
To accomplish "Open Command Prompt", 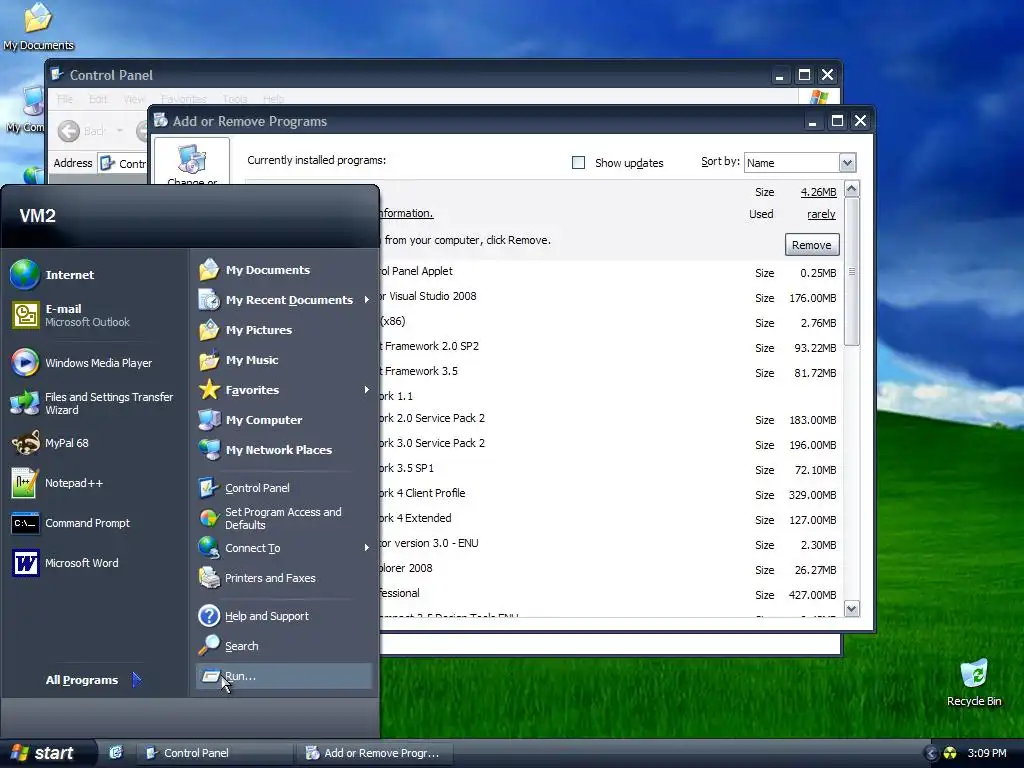I will click(71, 523).
